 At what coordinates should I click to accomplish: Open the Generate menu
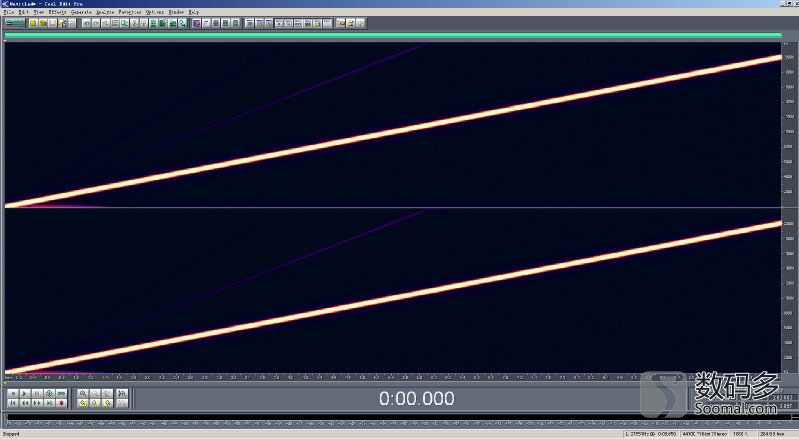(x=81, y=12)
